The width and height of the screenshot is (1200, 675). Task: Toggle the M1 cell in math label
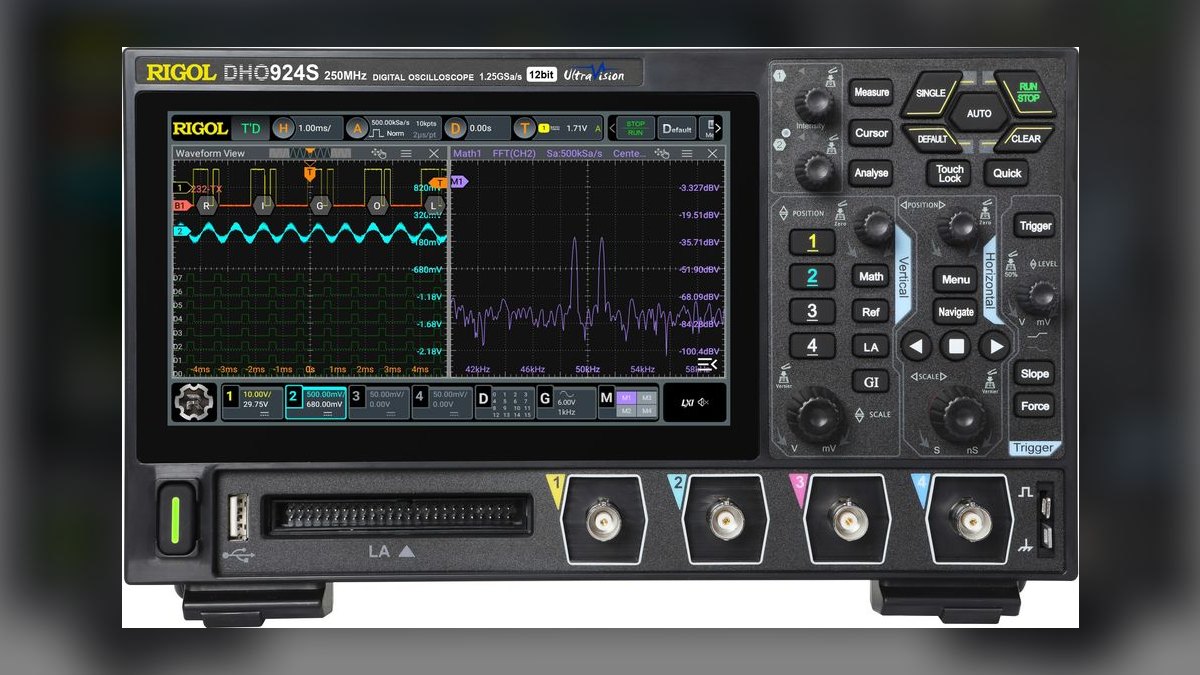tap(626, 397)
